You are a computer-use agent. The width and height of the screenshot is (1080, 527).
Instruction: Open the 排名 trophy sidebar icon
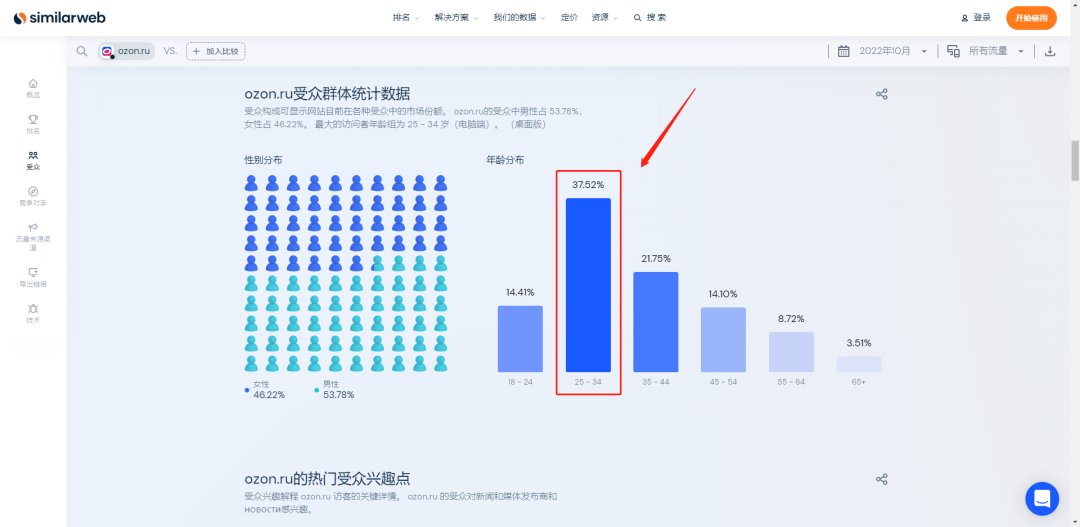coord(33,119)
